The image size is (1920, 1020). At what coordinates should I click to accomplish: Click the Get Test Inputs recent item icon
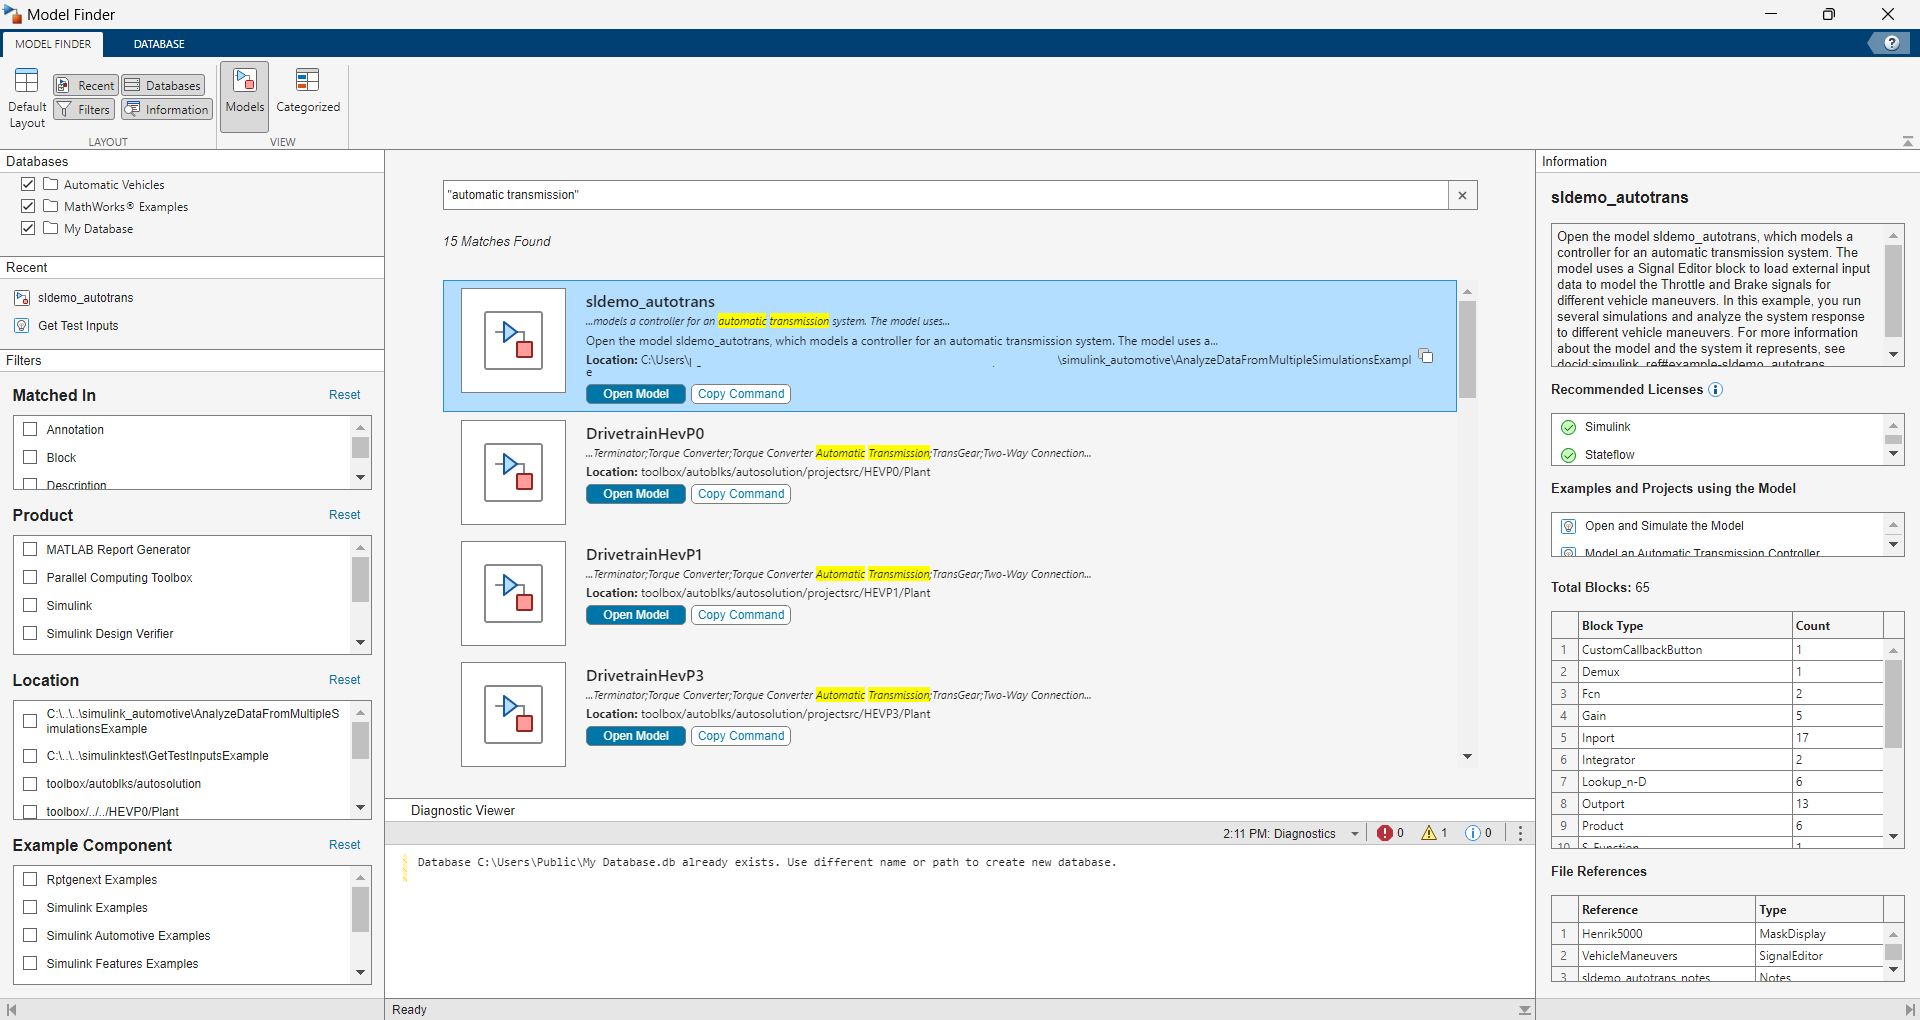(22, 326)
